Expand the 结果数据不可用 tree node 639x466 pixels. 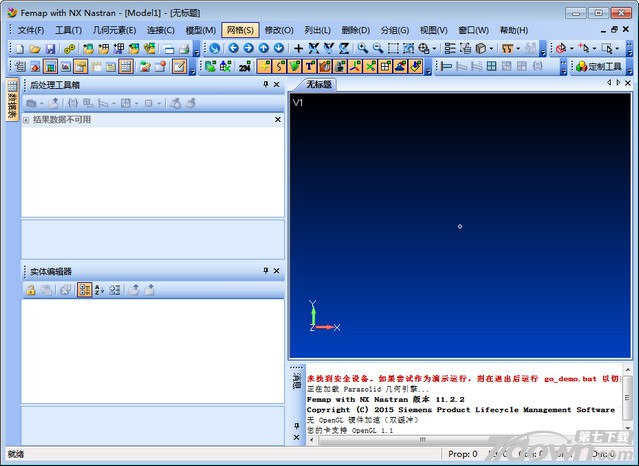coord(27,120)
